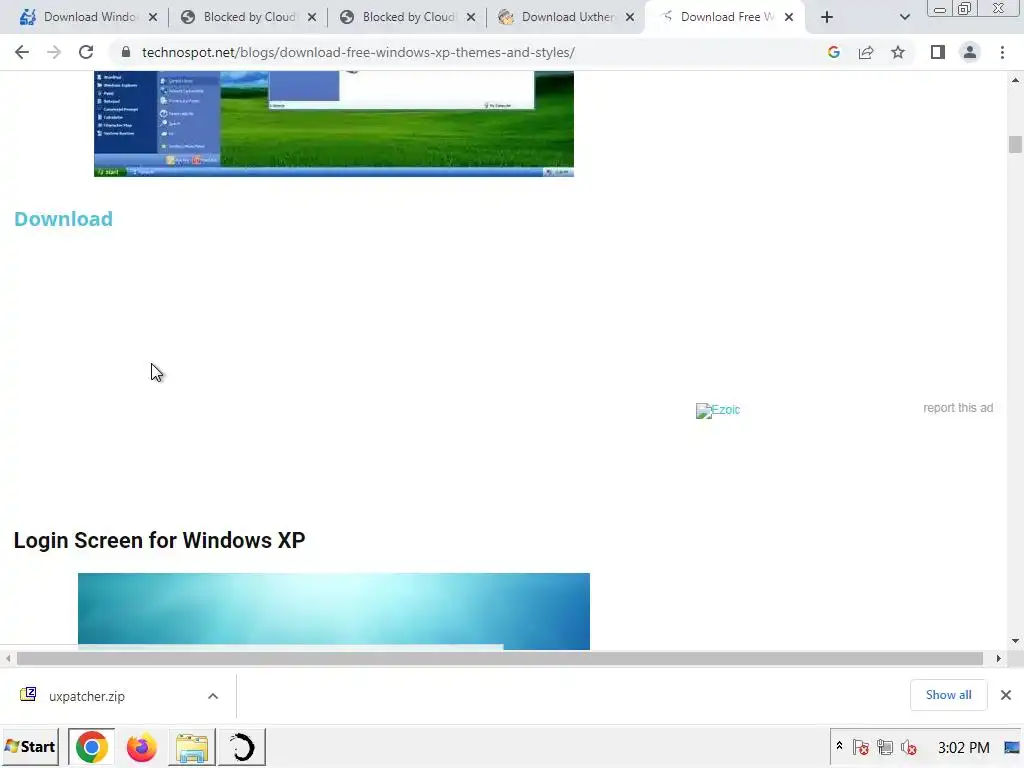This screenshot has height=768, width=1024.
Task: Open the profile avatar menu
Action: (970, 52)
